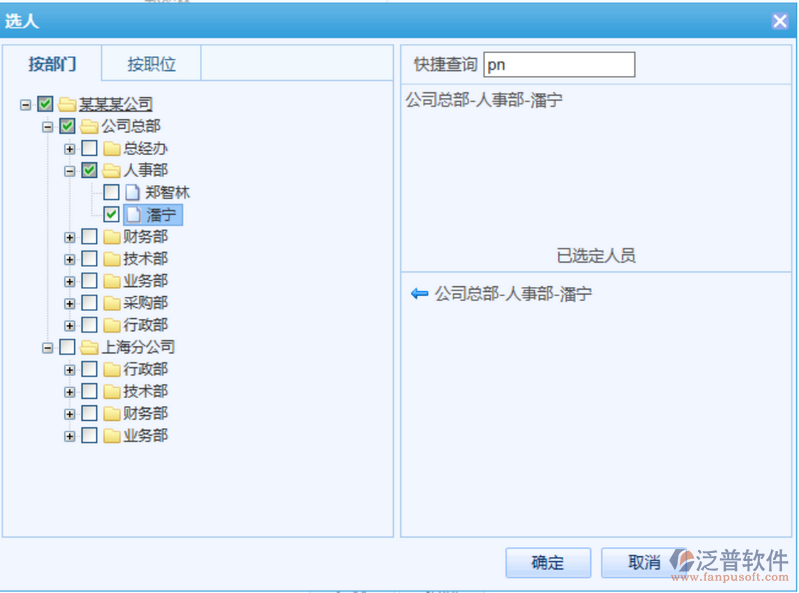Click the folder icon of 总经办
This screenshot has height=593, width=799.
pos(112,149)
